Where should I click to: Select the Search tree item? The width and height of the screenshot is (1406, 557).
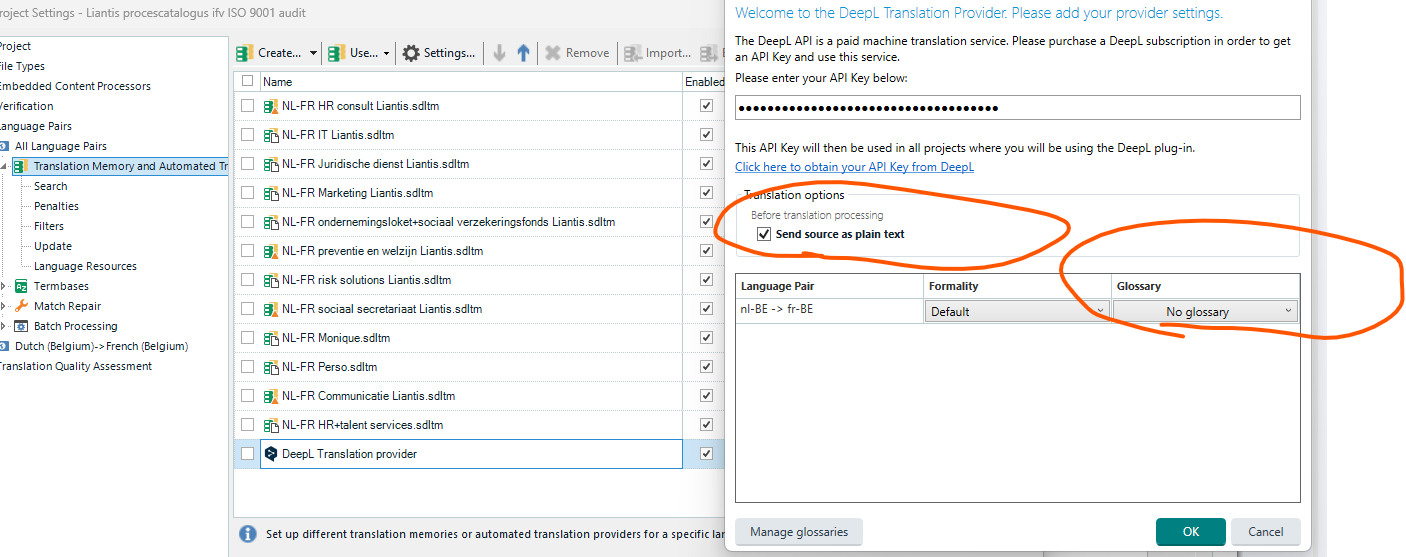[x=51, y=186]
